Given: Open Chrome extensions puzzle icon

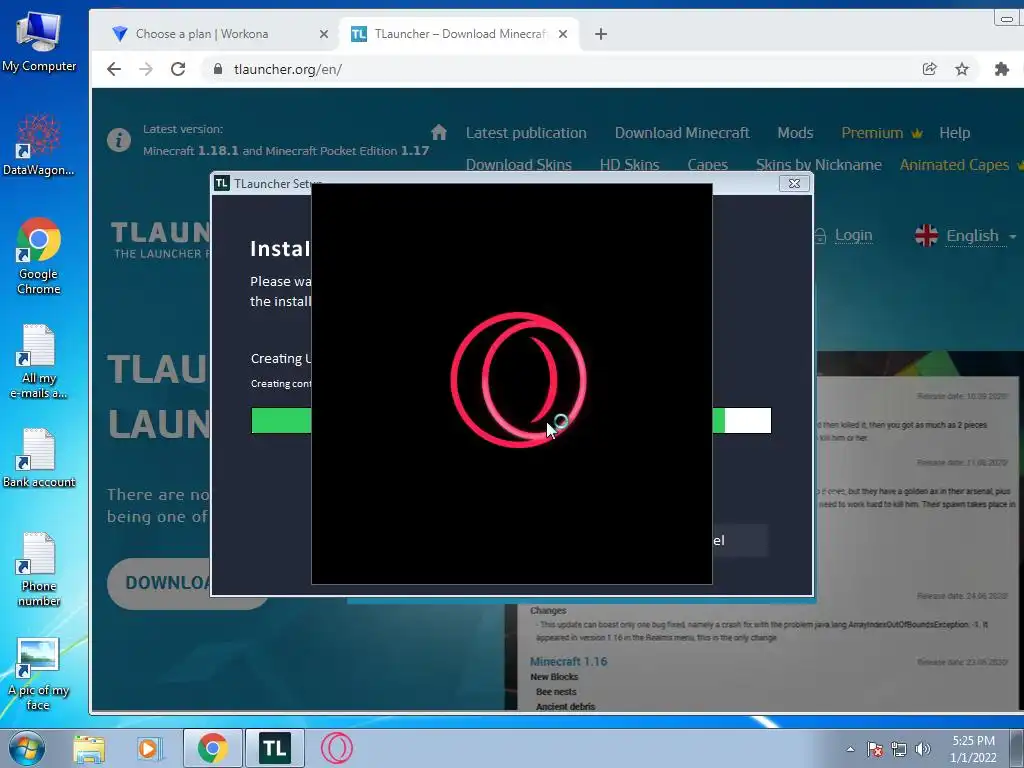Looking at the screenshot, I should pyautogui.click(x=1002, y=69).
